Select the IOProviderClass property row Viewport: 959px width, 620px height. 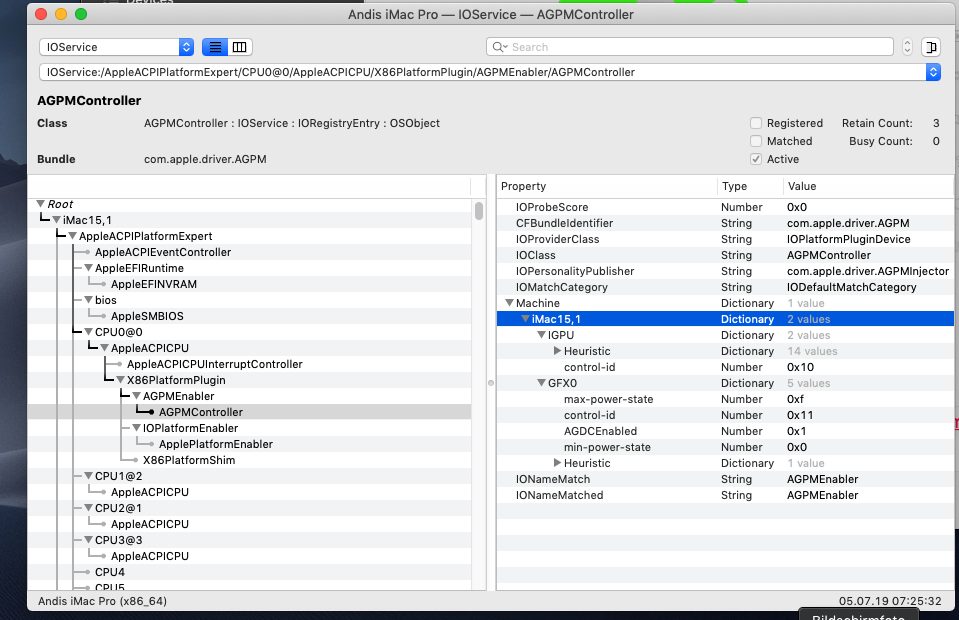[725, 239]
